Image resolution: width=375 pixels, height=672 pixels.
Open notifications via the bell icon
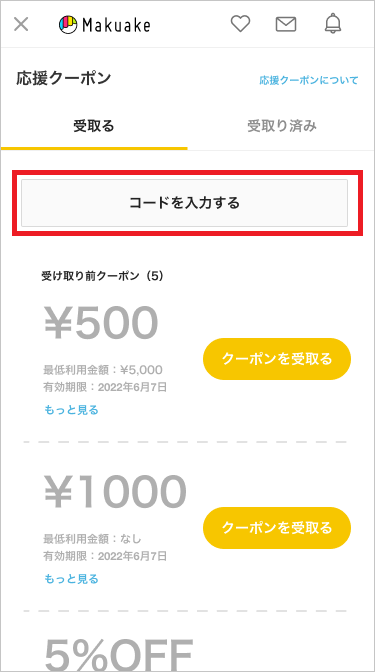click(x=333, y=24)
